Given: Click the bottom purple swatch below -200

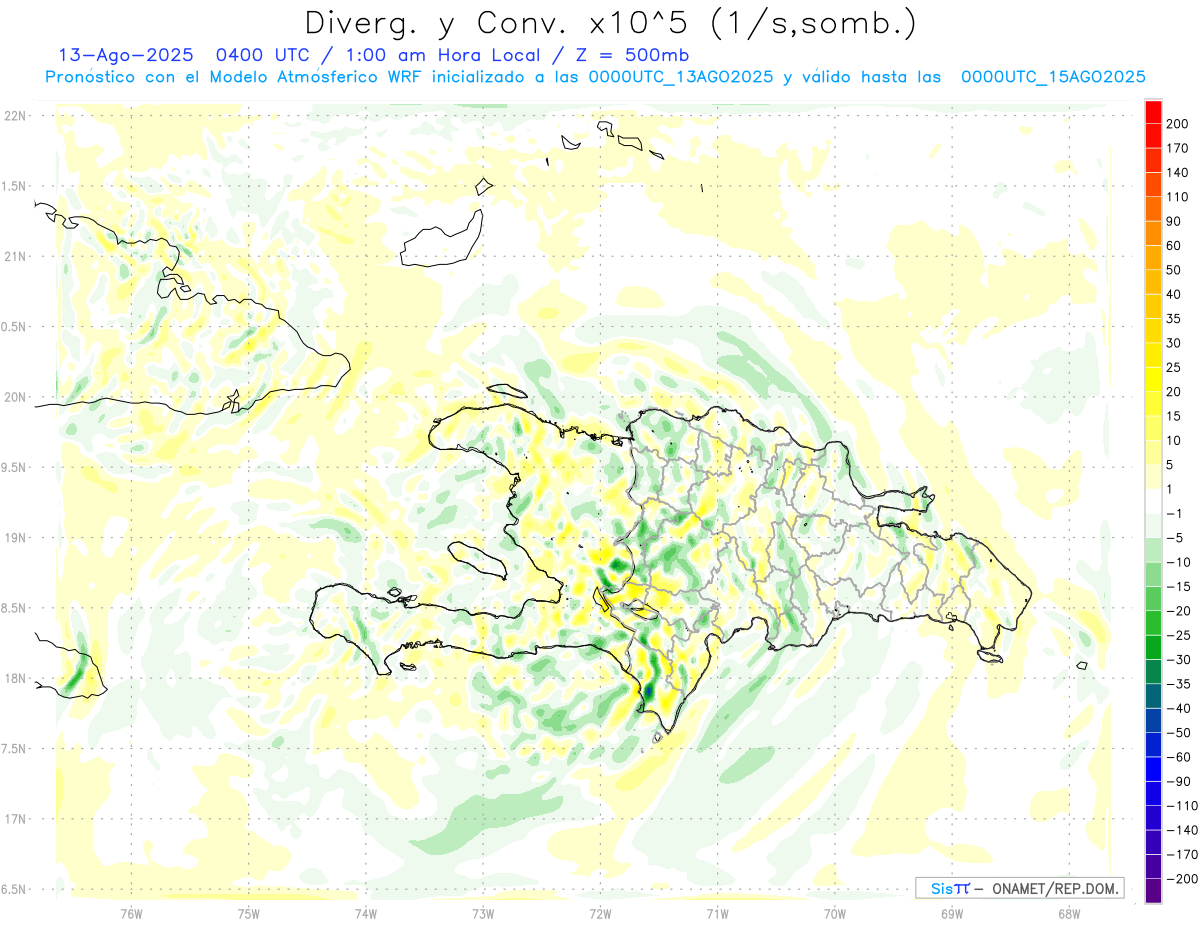Looking at the screenshot, I should (1153, 891).
